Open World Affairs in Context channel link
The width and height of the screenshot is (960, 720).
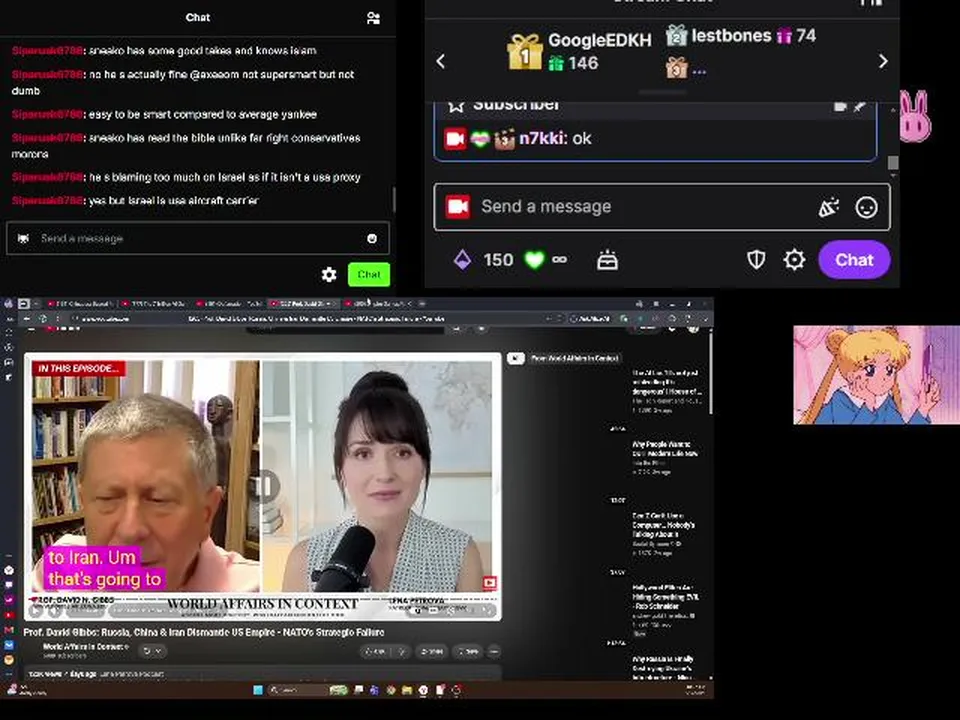[86, 647]
